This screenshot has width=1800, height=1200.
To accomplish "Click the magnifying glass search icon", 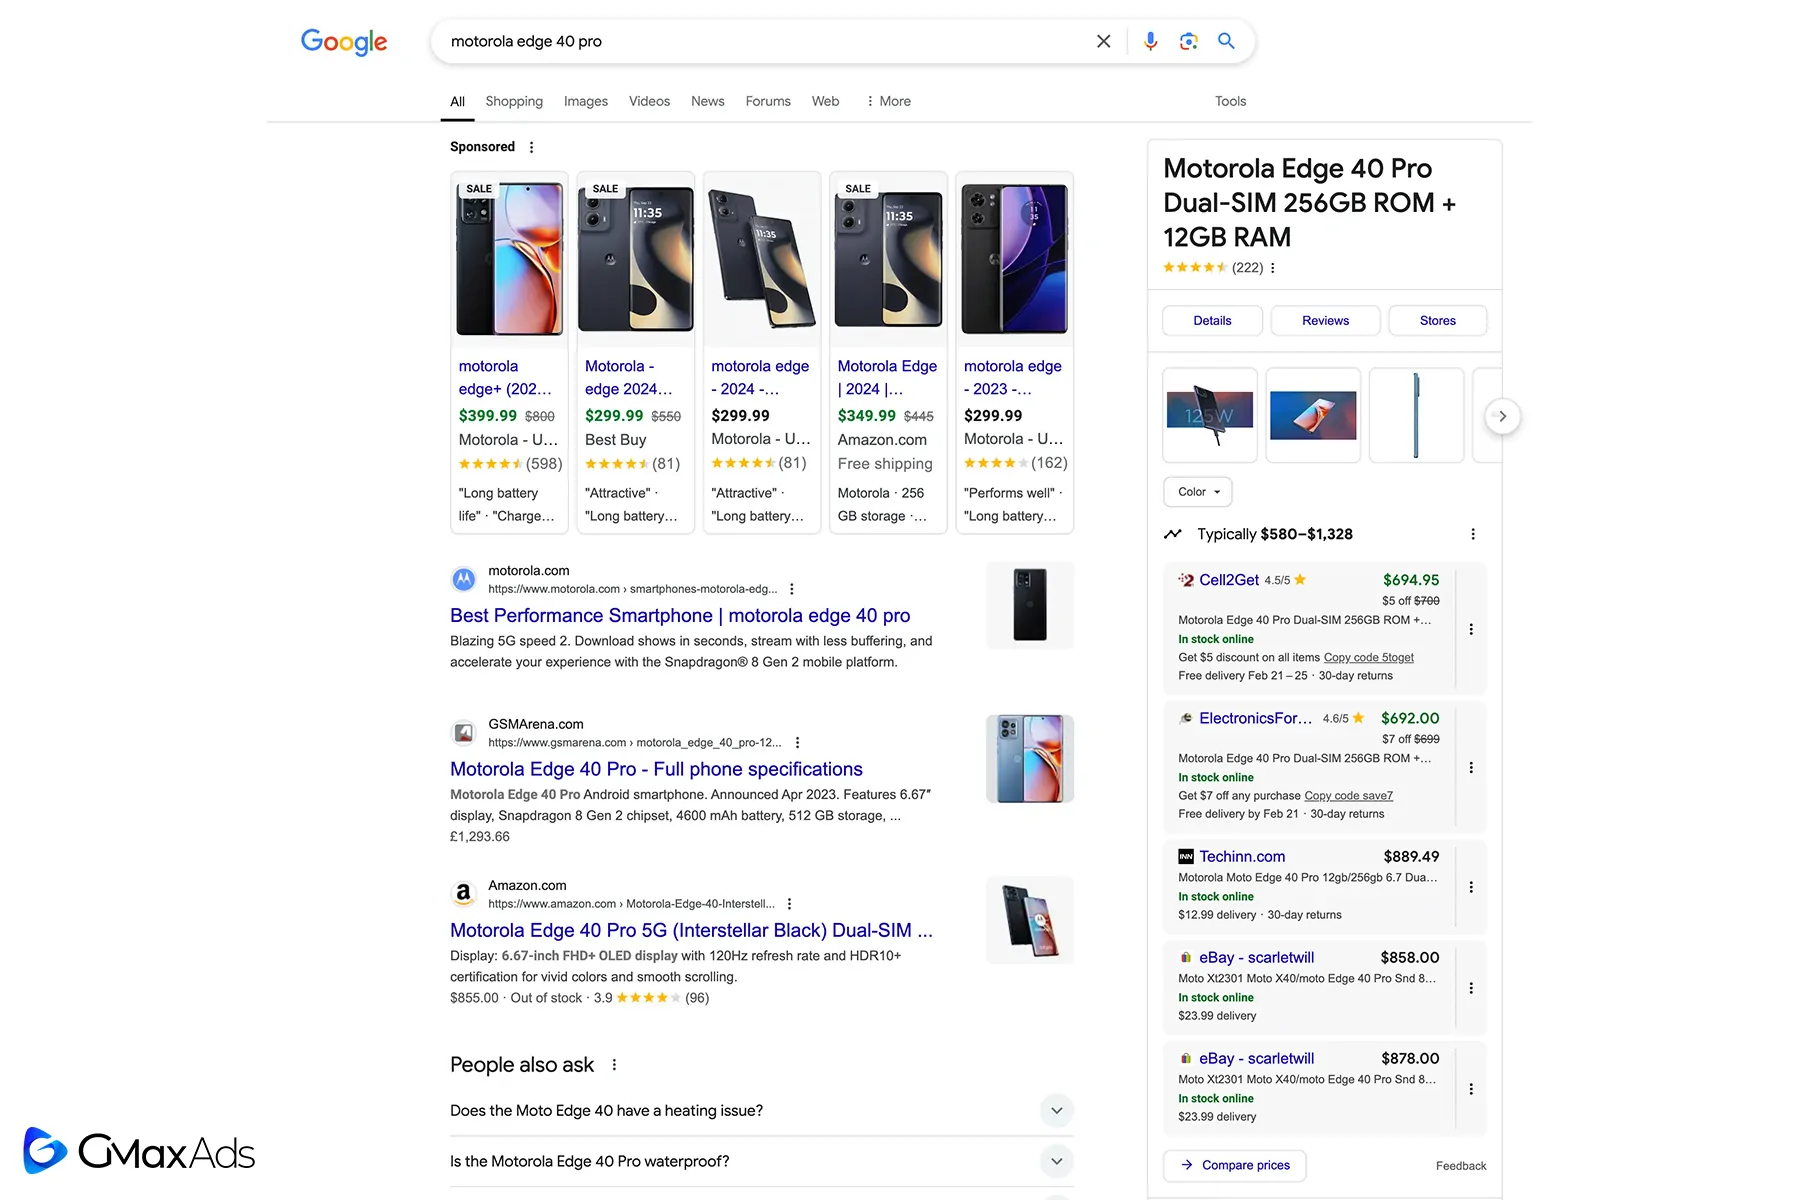I will (x=1226, y=41).
